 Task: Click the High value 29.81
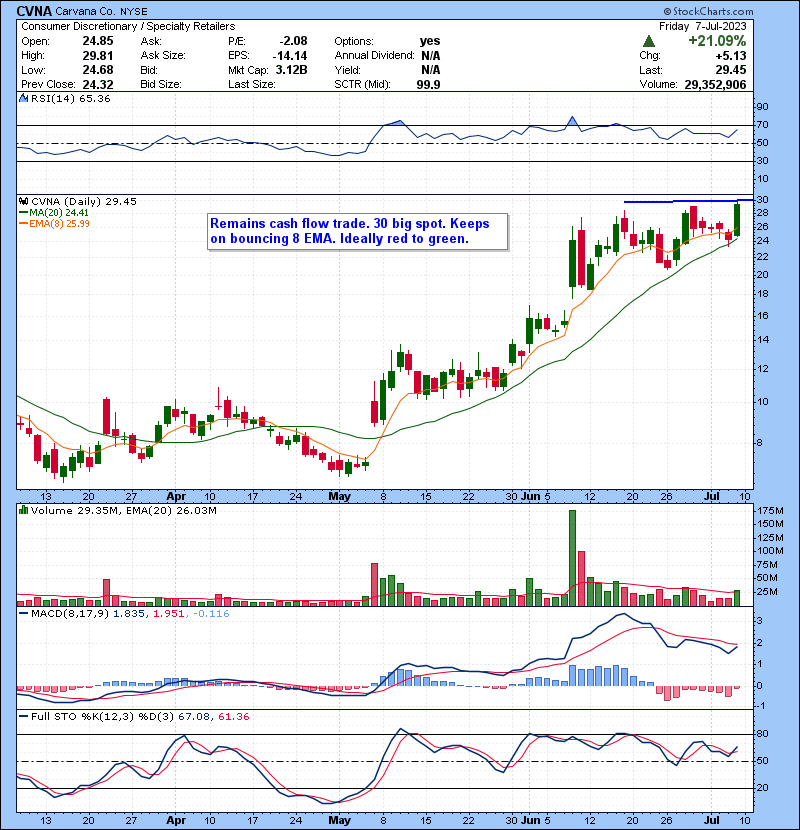coord(98,55)
